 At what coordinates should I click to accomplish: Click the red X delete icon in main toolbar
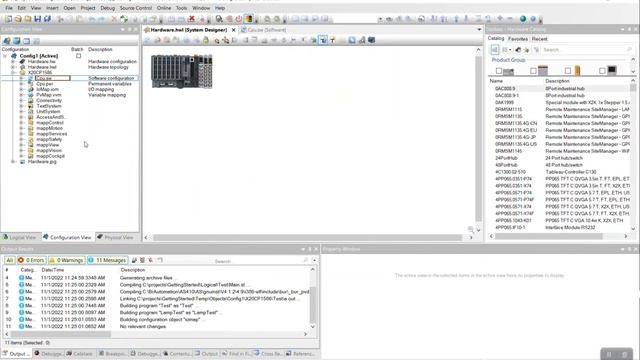point(114,19)
